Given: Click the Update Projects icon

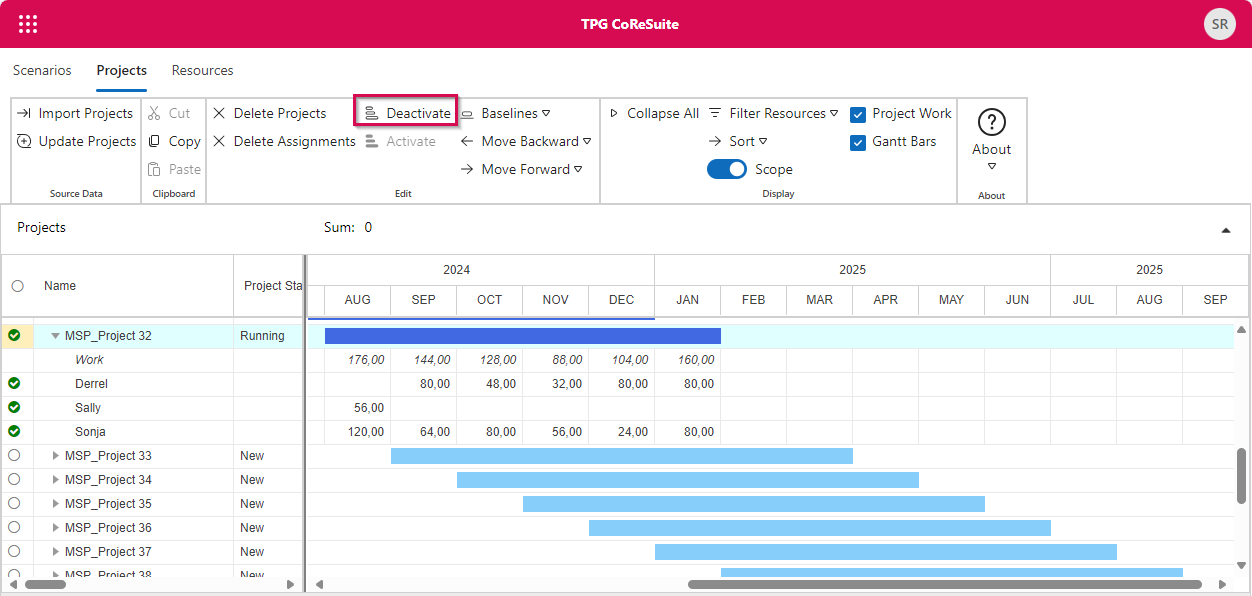Looking at the screenshot, I should (x=24, y=142).
